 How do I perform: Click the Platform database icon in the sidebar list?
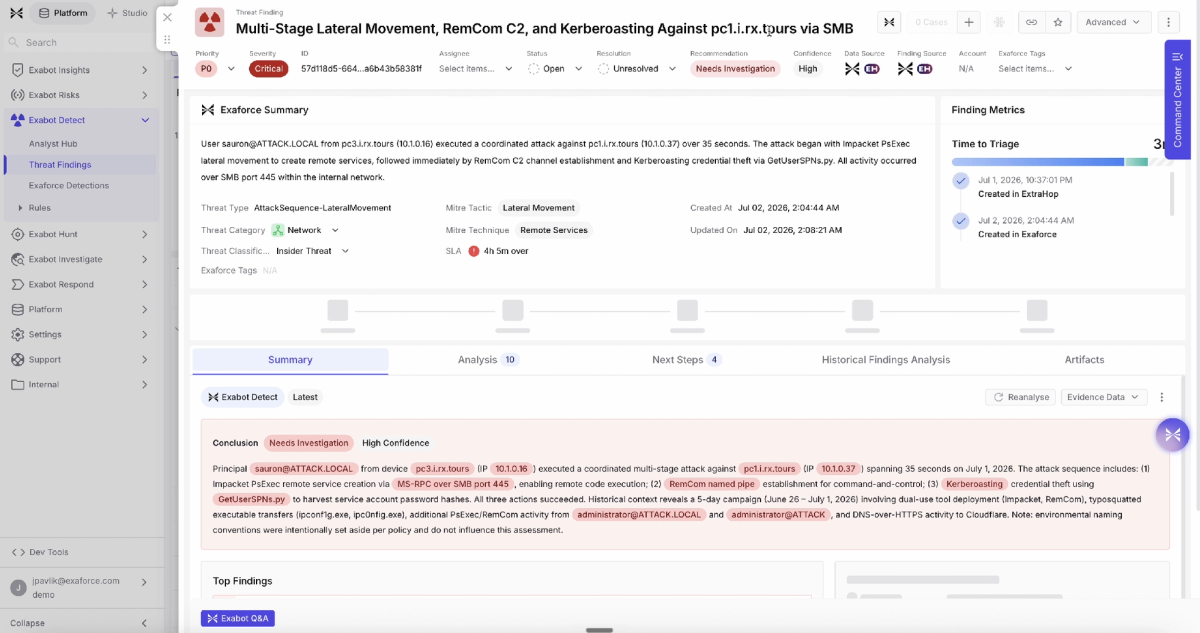pos(18,309)
